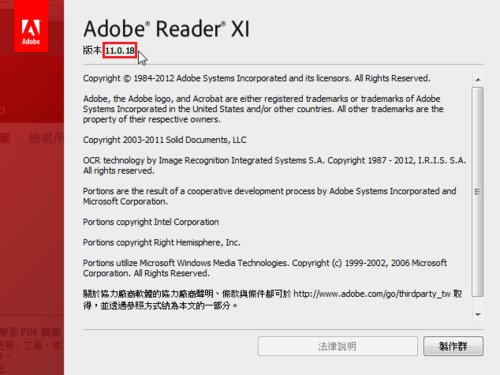Click the 製作群 credits button
Image resolution: width=500 pixels, height=375 pixels.
tap(453, 346)
